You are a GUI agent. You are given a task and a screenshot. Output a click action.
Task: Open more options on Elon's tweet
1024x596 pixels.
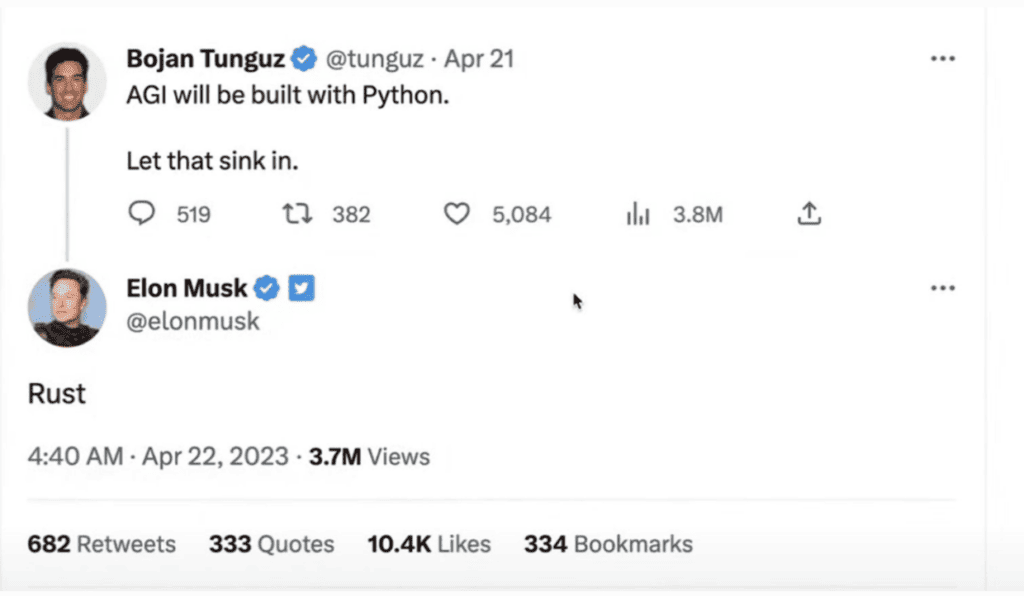(942, 288)
